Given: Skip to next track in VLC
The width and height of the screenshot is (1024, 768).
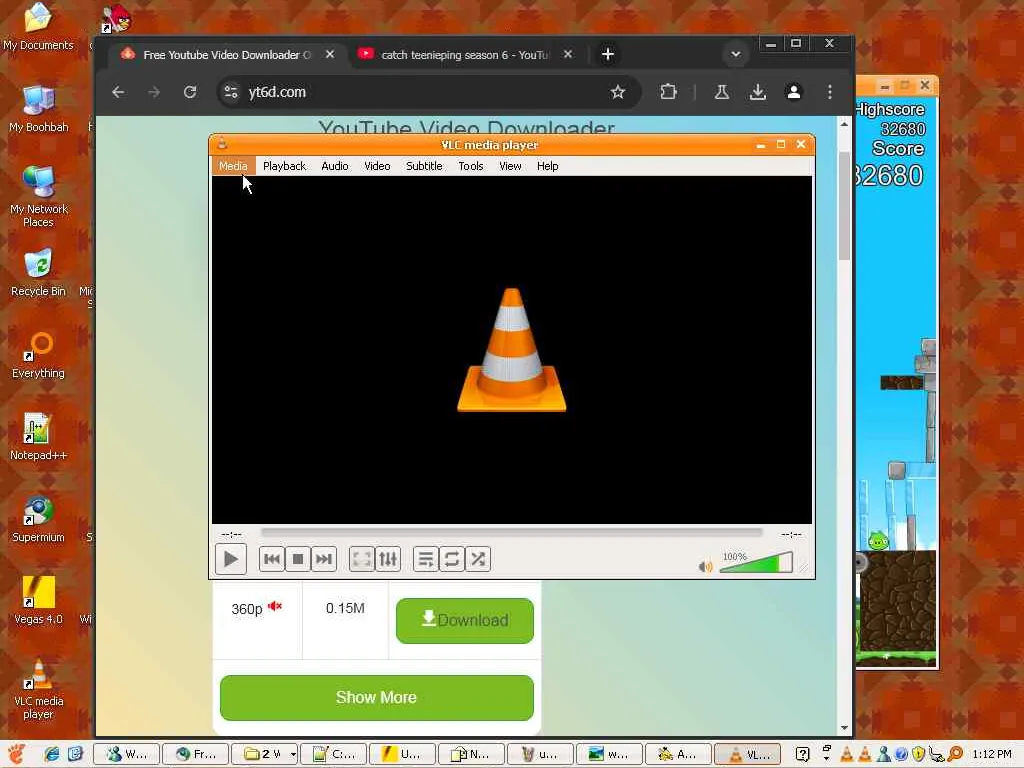Looking at the screenshot, I should (324, 559).
